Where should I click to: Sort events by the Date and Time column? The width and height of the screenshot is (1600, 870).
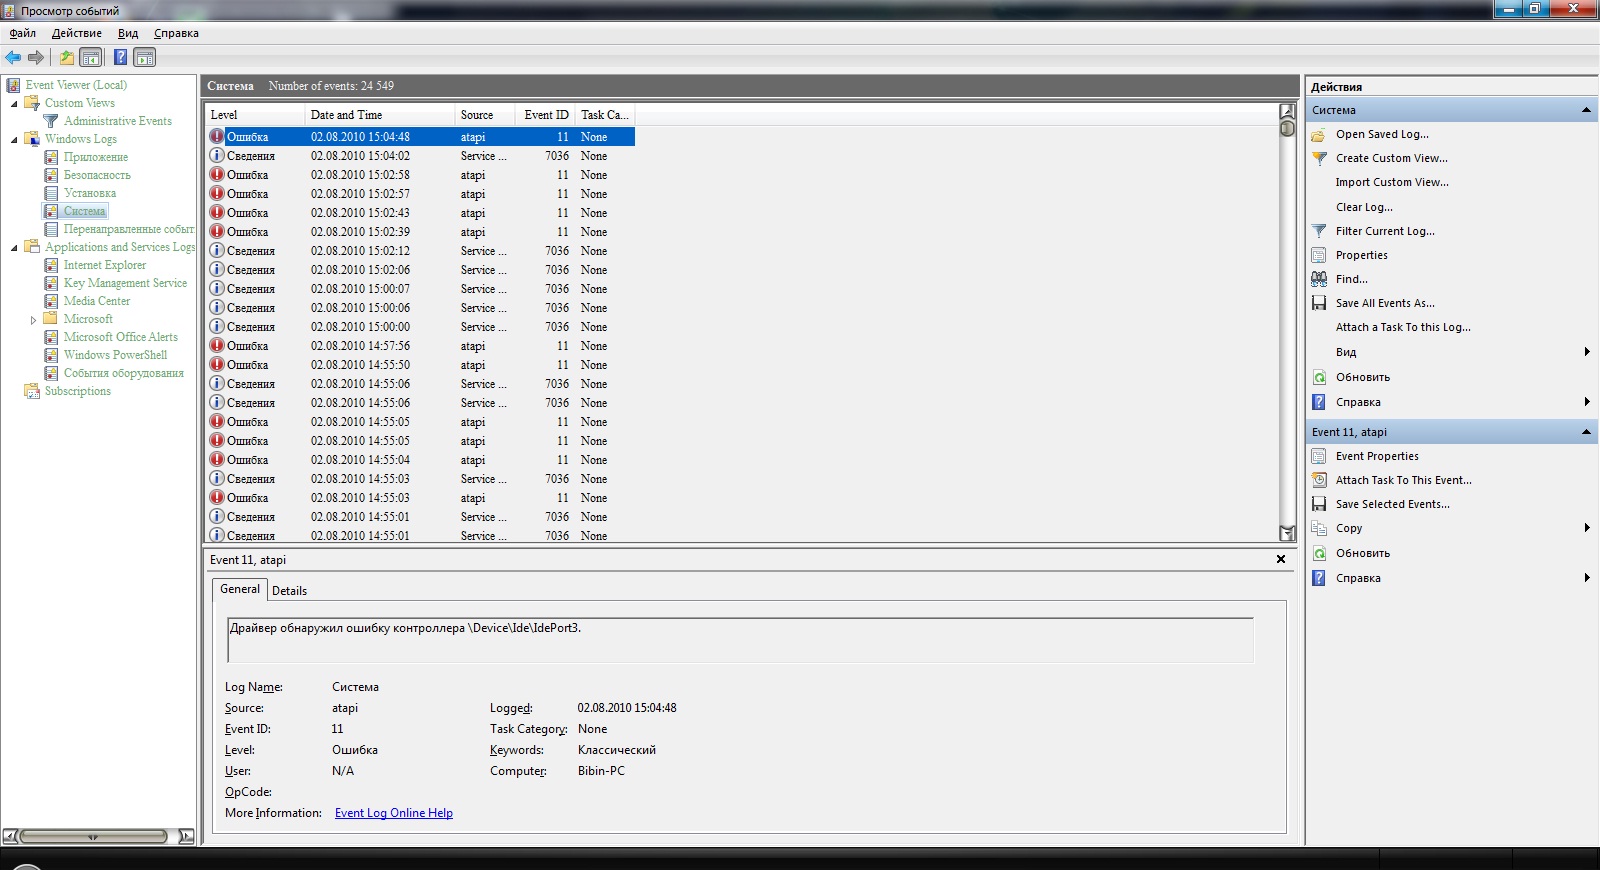click(x=380, y=115)
